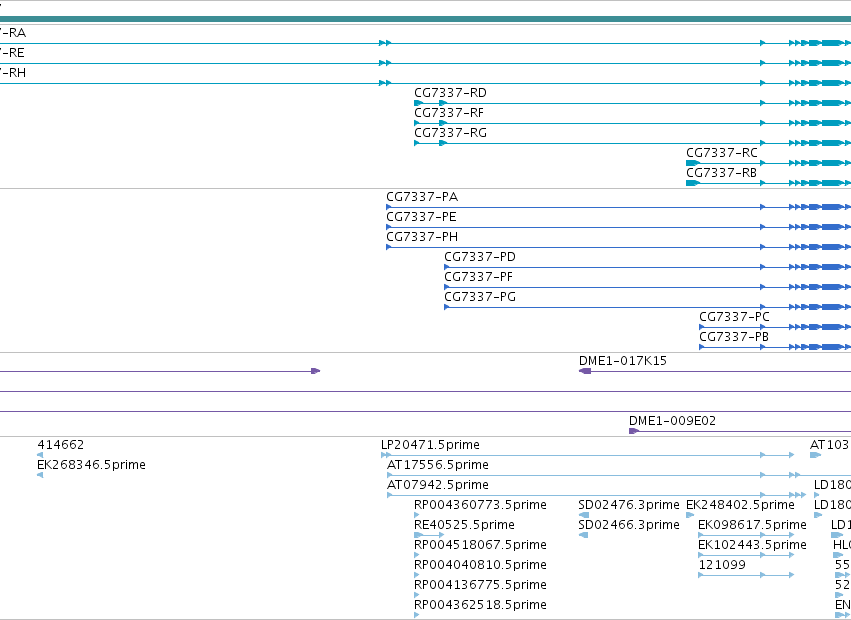Click EST SD02476.3prime label
Viewport: 851px width, 620px height.
628,505
